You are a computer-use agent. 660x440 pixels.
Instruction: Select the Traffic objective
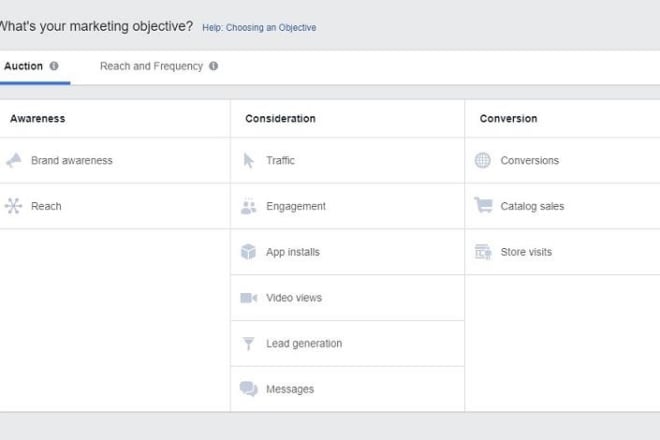coord(280,160)
